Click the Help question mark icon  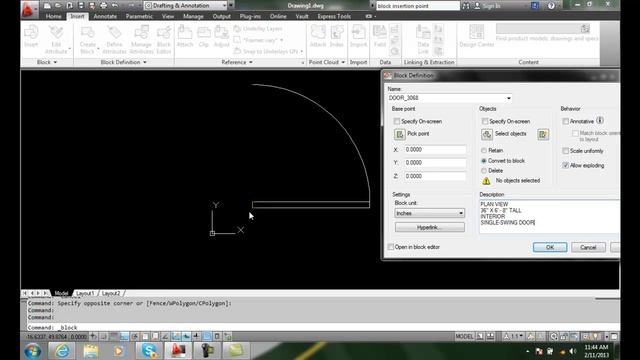click(x=551, y=6)
